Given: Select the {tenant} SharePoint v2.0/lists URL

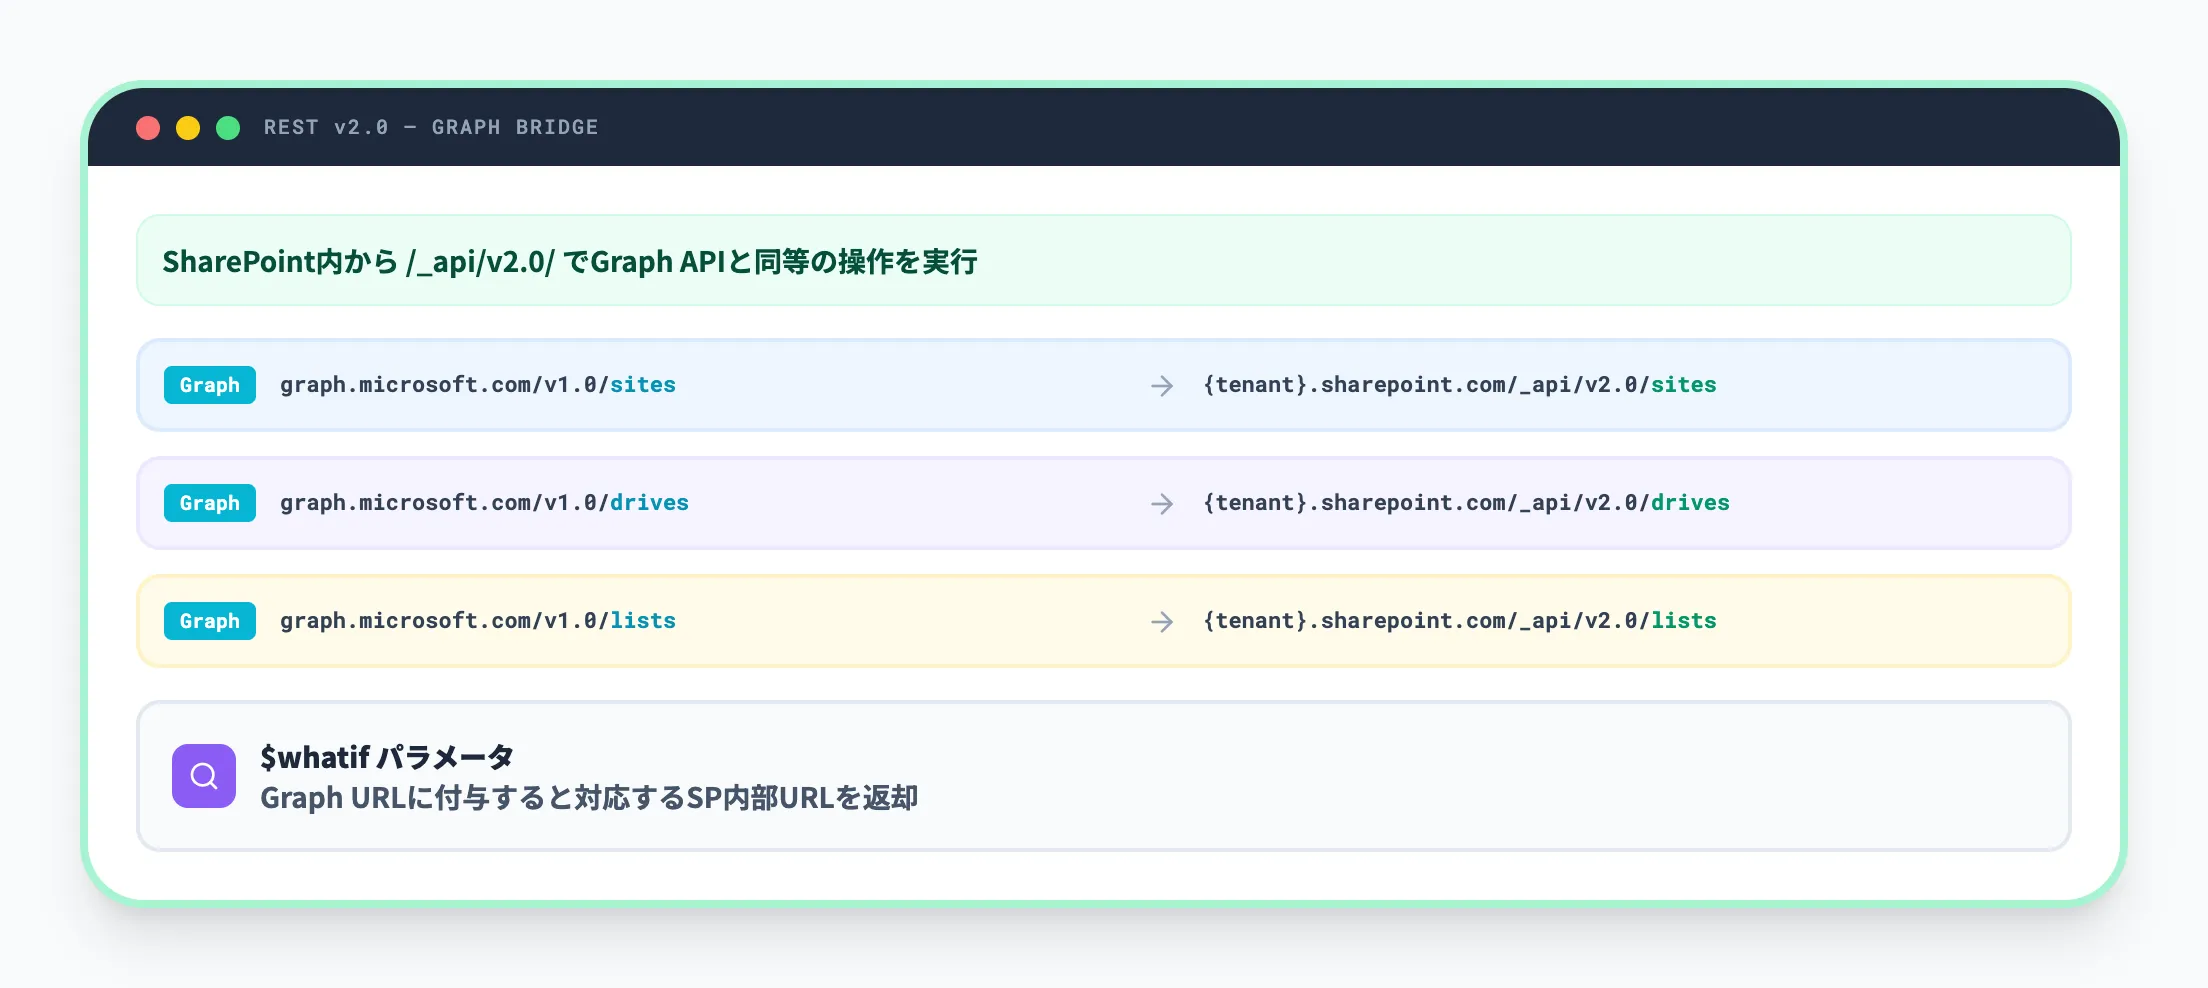Looking at the screenshot, I should point(1459,621).
